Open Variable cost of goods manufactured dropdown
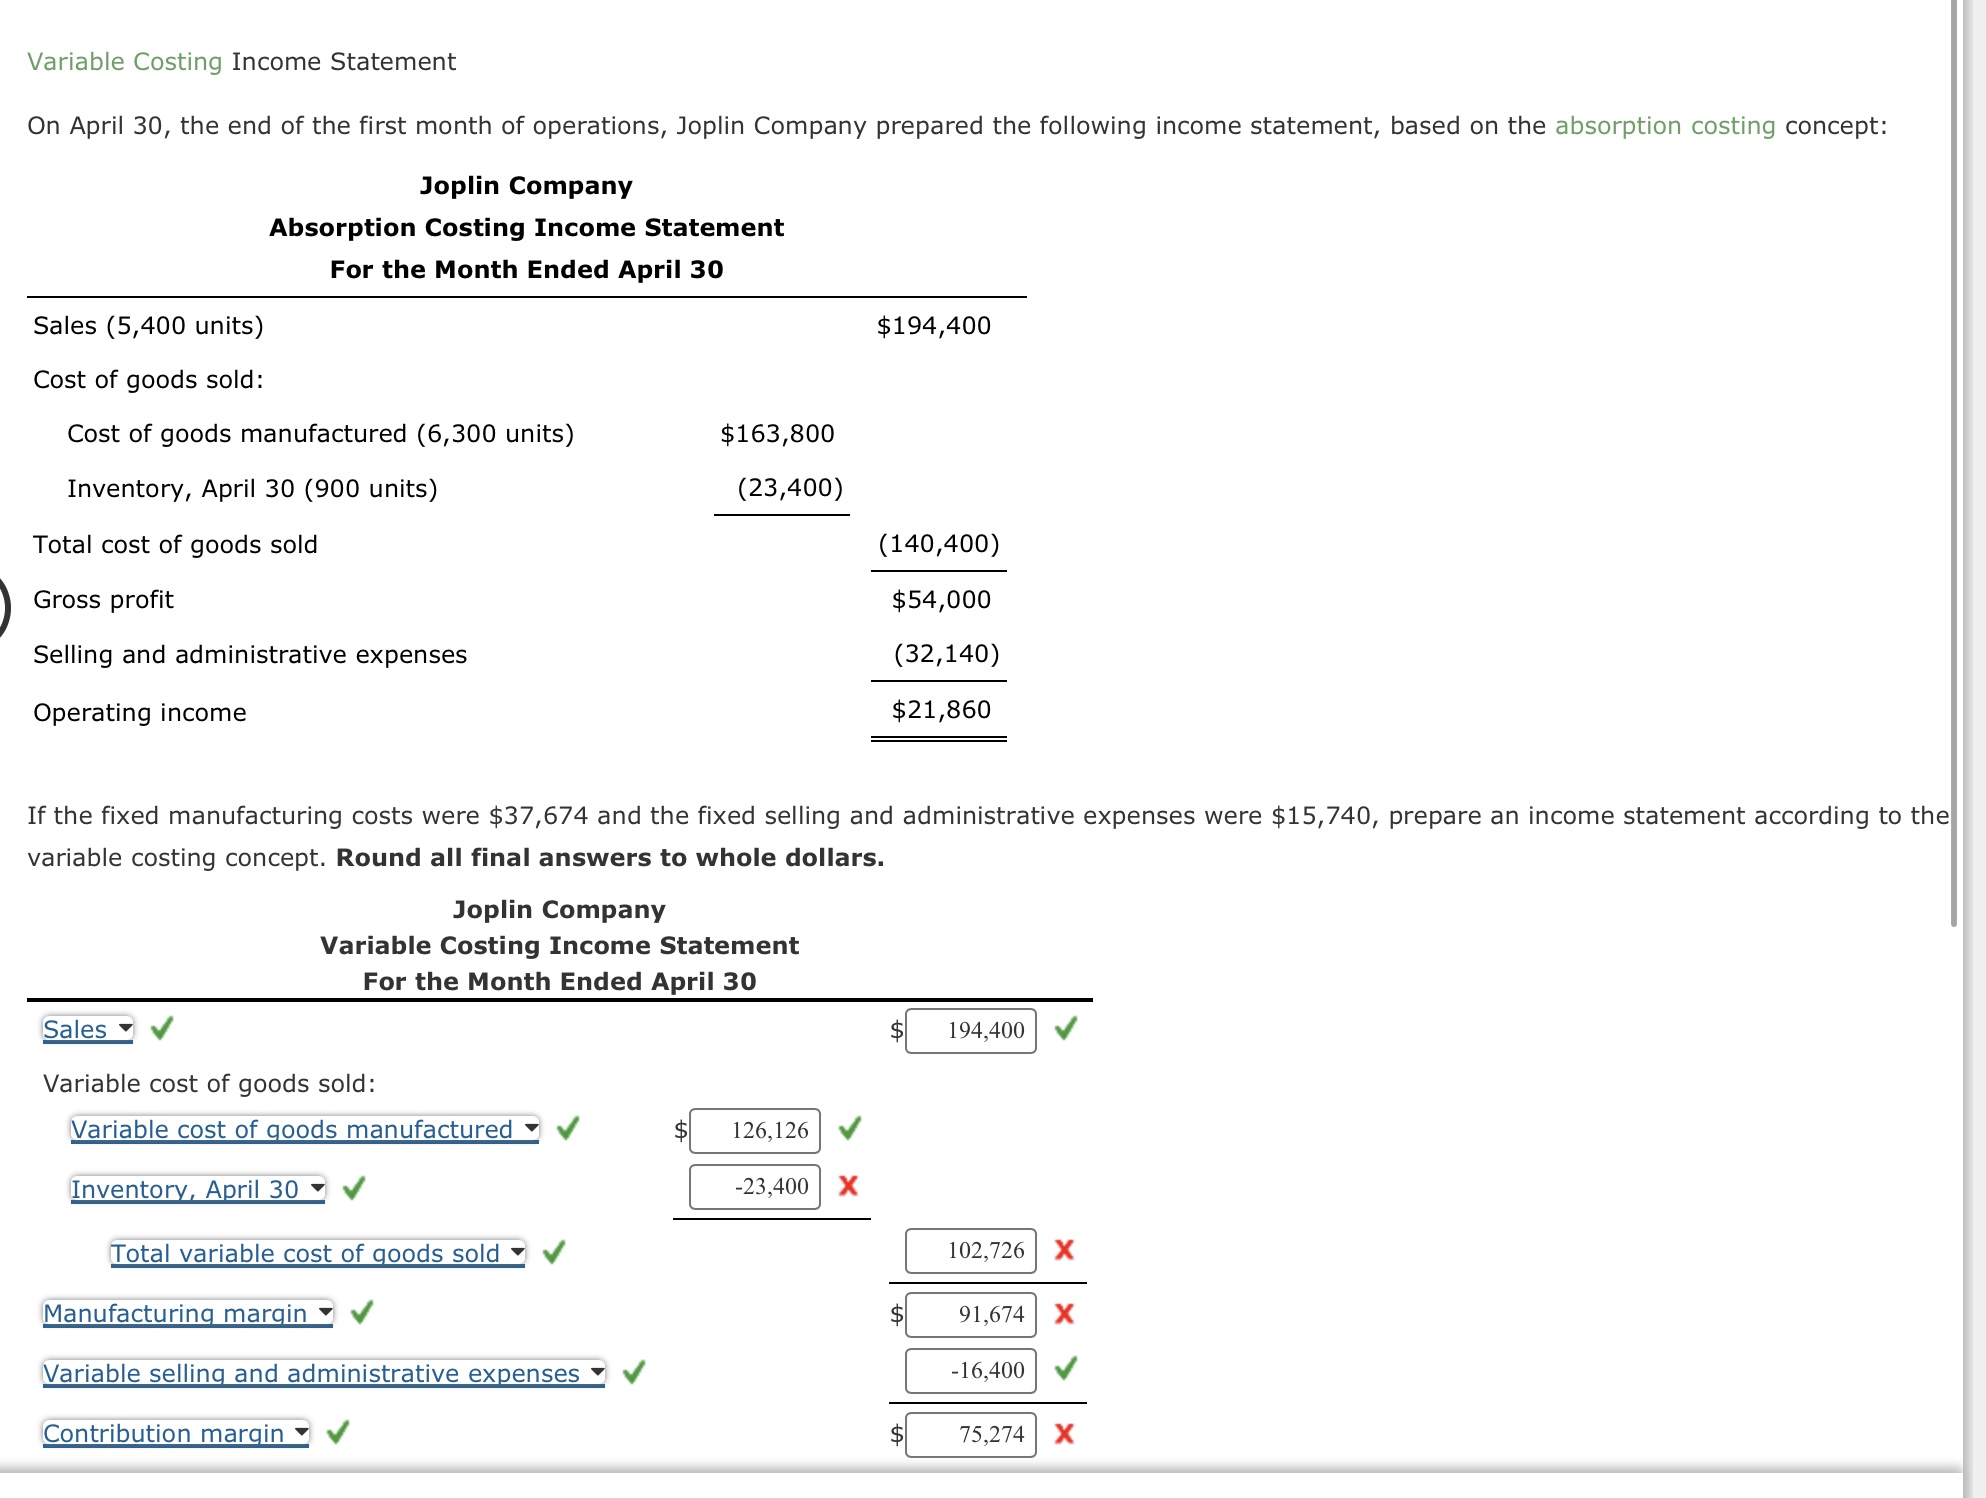The image size is (1986, 1498). [x=305, y=1129]
